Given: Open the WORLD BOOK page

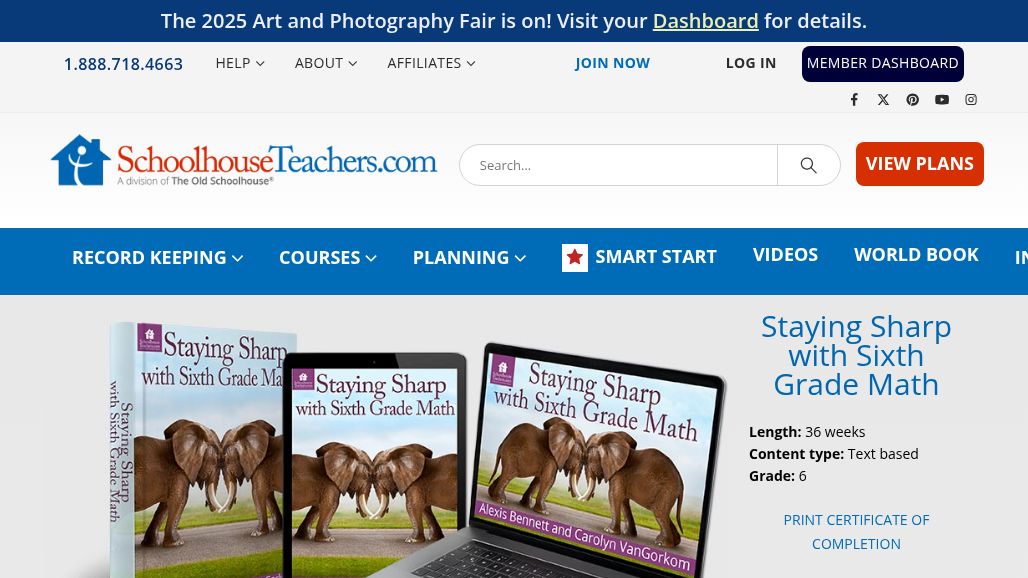Looking at the screenshot, I should point(916,255).
